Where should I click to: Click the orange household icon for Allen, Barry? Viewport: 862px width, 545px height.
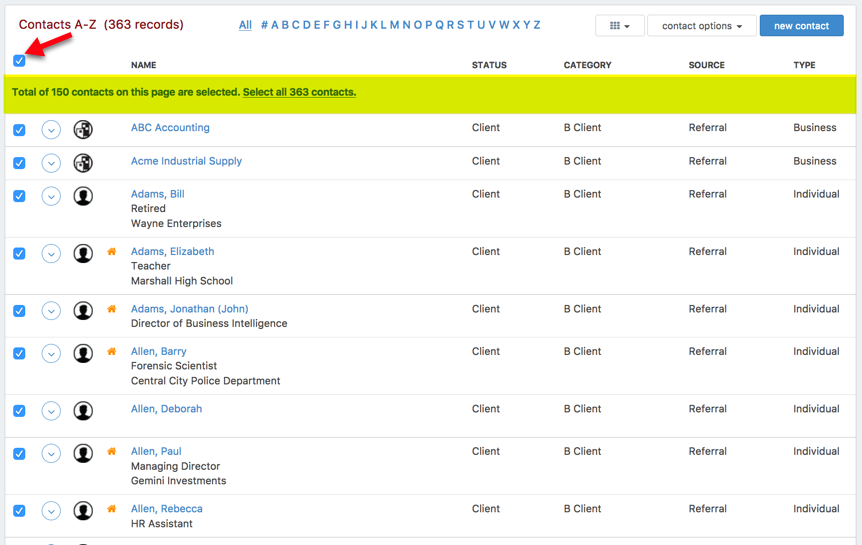[112, 351]
